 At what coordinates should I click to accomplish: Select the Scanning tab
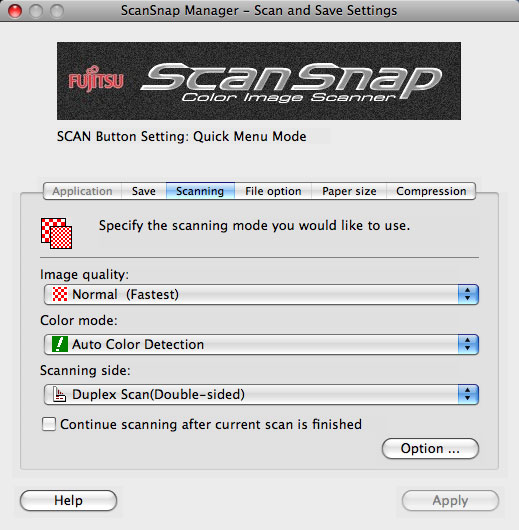click(x=200, y=191)
